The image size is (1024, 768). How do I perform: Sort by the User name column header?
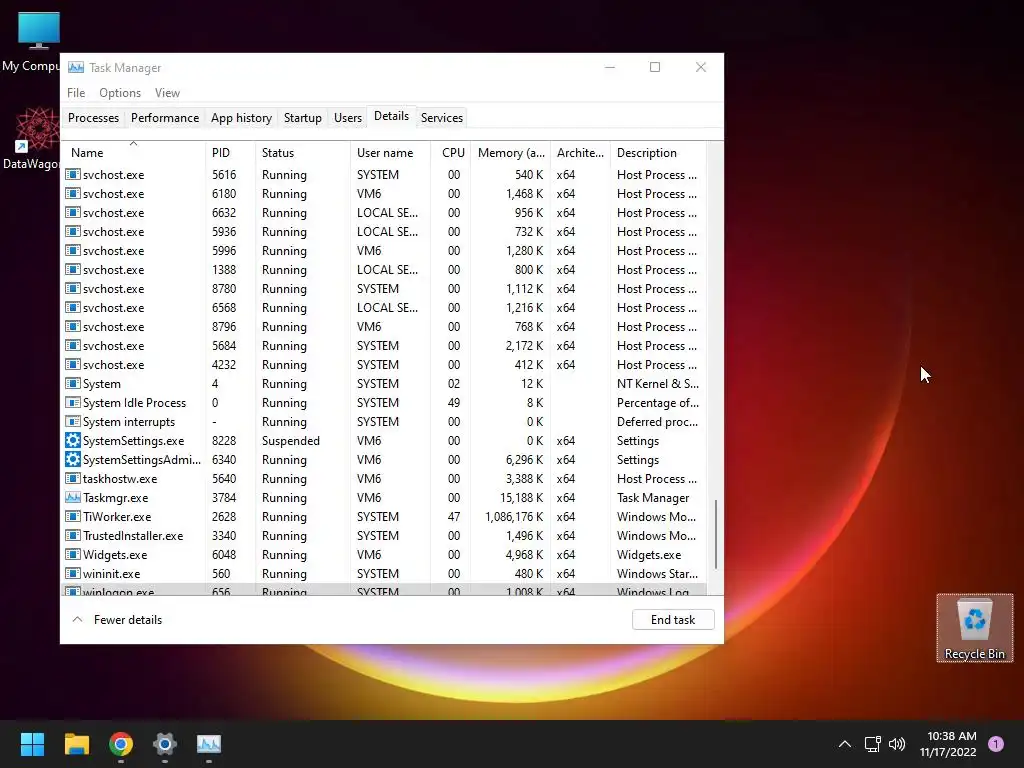[390, 152]
